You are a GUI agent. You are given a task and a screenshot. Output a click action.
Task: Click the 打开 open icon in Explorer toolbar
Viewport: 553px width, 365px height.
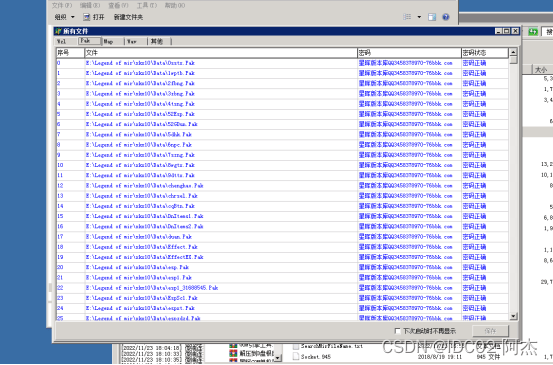coord(86,17)
